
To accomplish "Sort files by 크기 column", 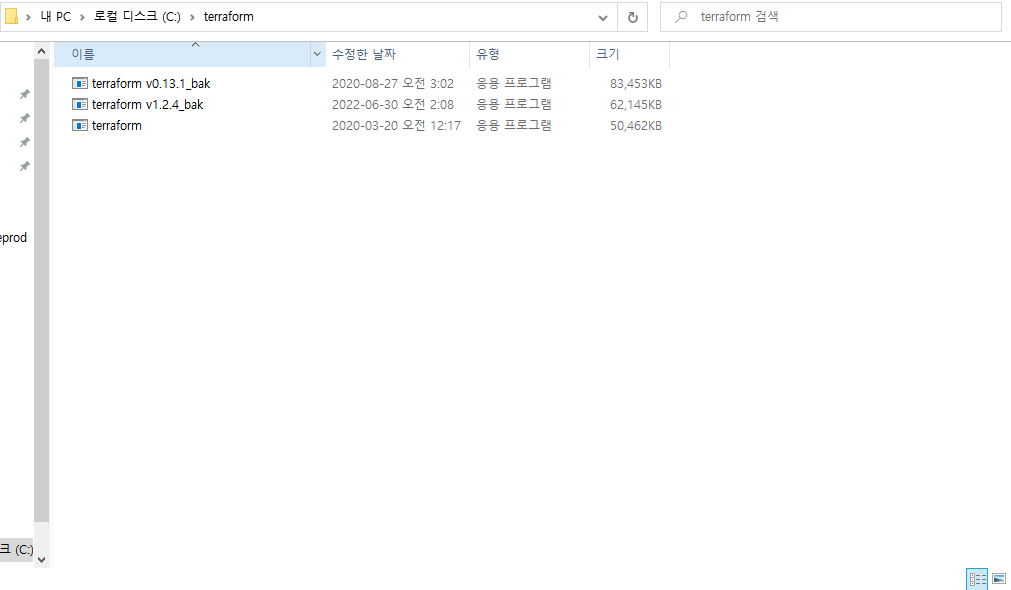I will pyautogui.click(x=629, y=55).
